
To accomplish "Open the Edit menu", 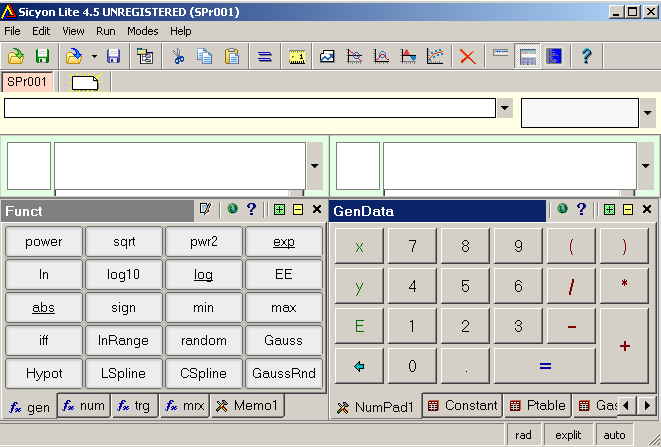I will pyautogui.click(x=41, y=31).
